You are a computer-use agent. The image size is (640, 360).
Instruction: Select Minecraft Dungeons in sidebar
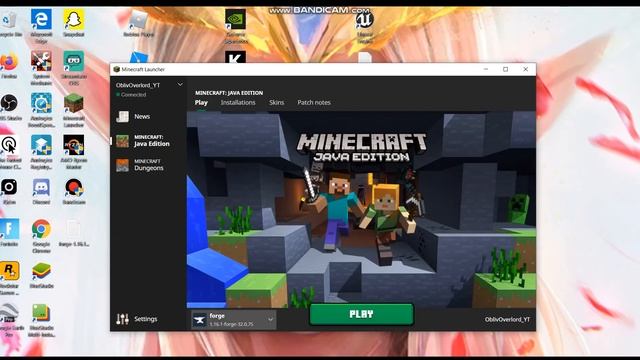pyautogui.click(x=149, y=165)
